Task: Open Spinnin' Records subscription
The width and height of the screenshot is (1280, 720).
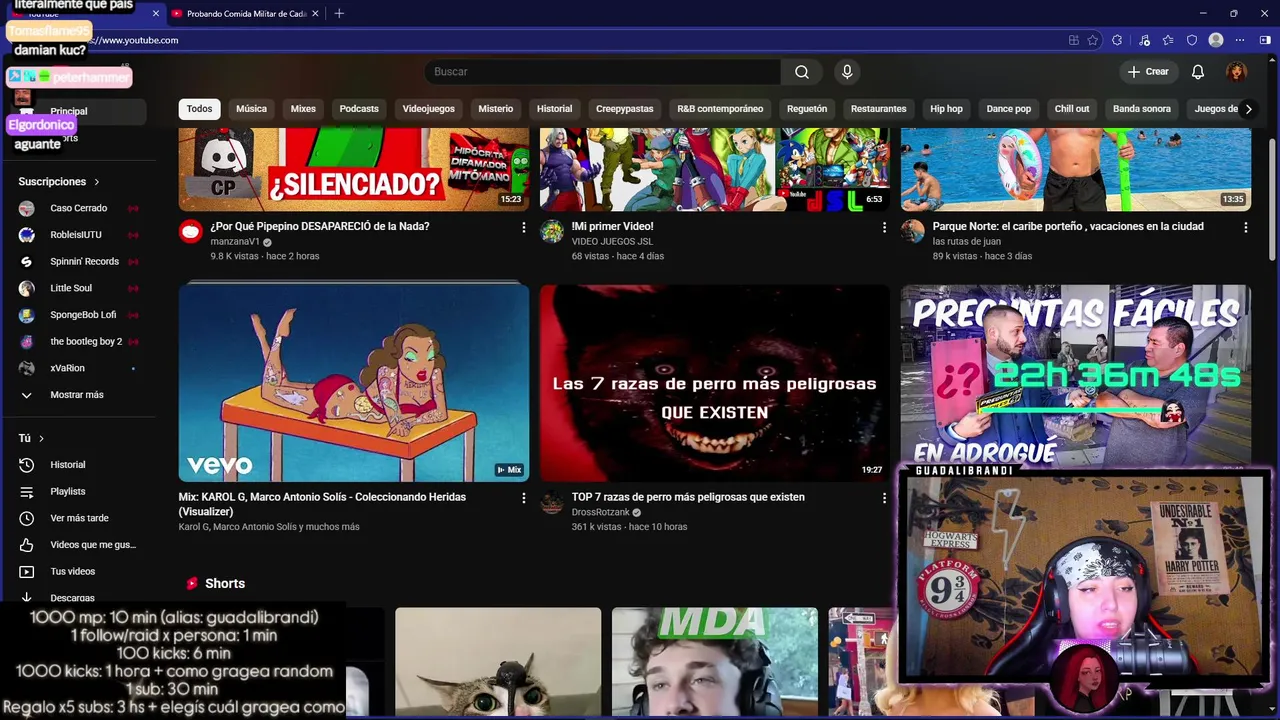Action: click(80, 262)
